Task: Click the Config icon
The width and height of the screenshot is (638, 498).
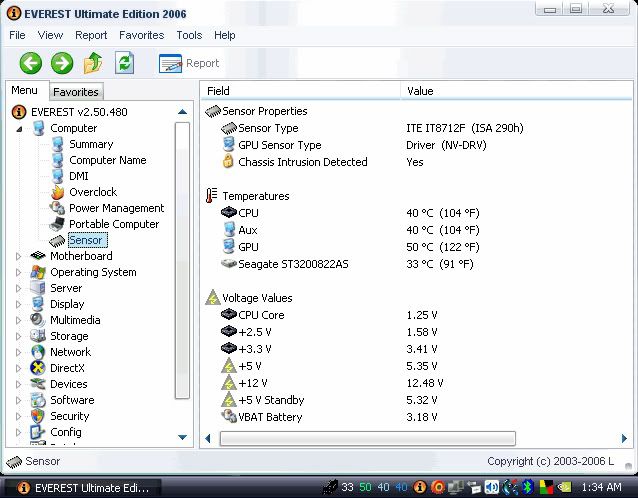Action: pyautogui.click(x=38, y=432)
